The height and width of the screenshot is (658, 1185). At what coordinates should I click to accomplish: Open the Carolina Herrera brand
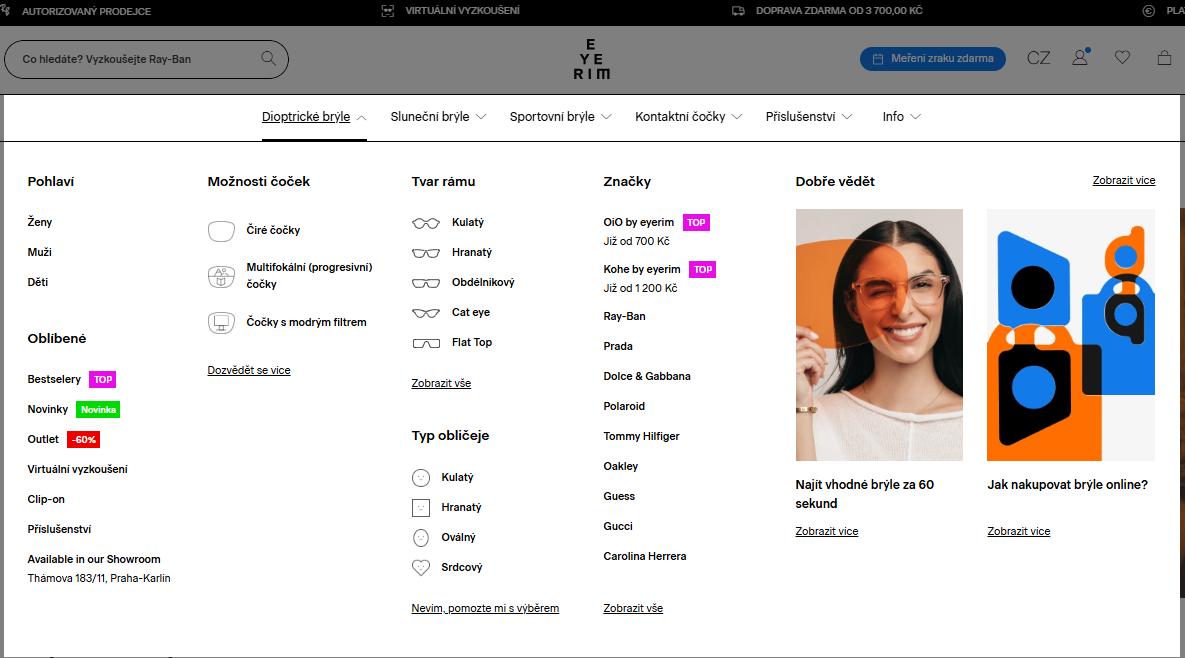tap(645, 556)
